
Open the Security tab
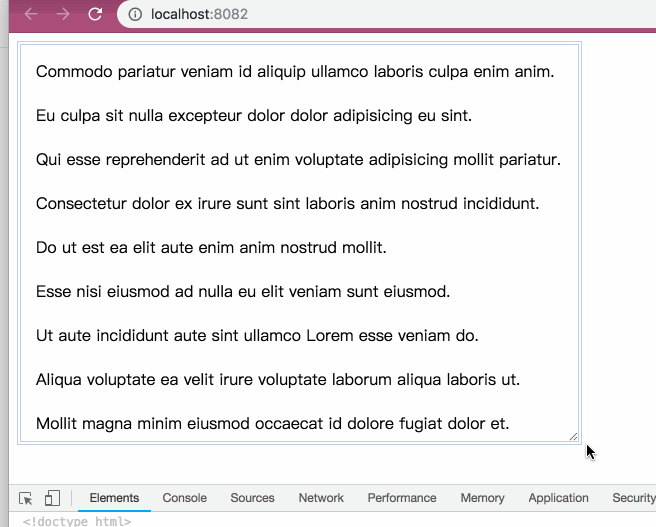pyautogui.click(x=633, y=498)
